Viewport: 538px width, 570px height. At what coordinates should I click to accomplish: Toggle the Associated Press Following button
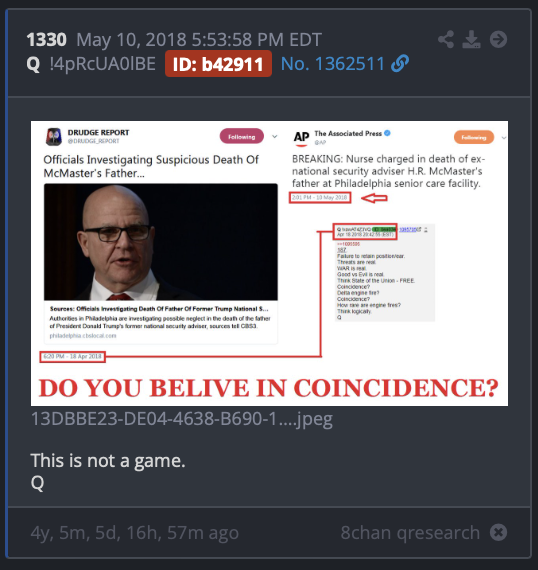point(474,137)
